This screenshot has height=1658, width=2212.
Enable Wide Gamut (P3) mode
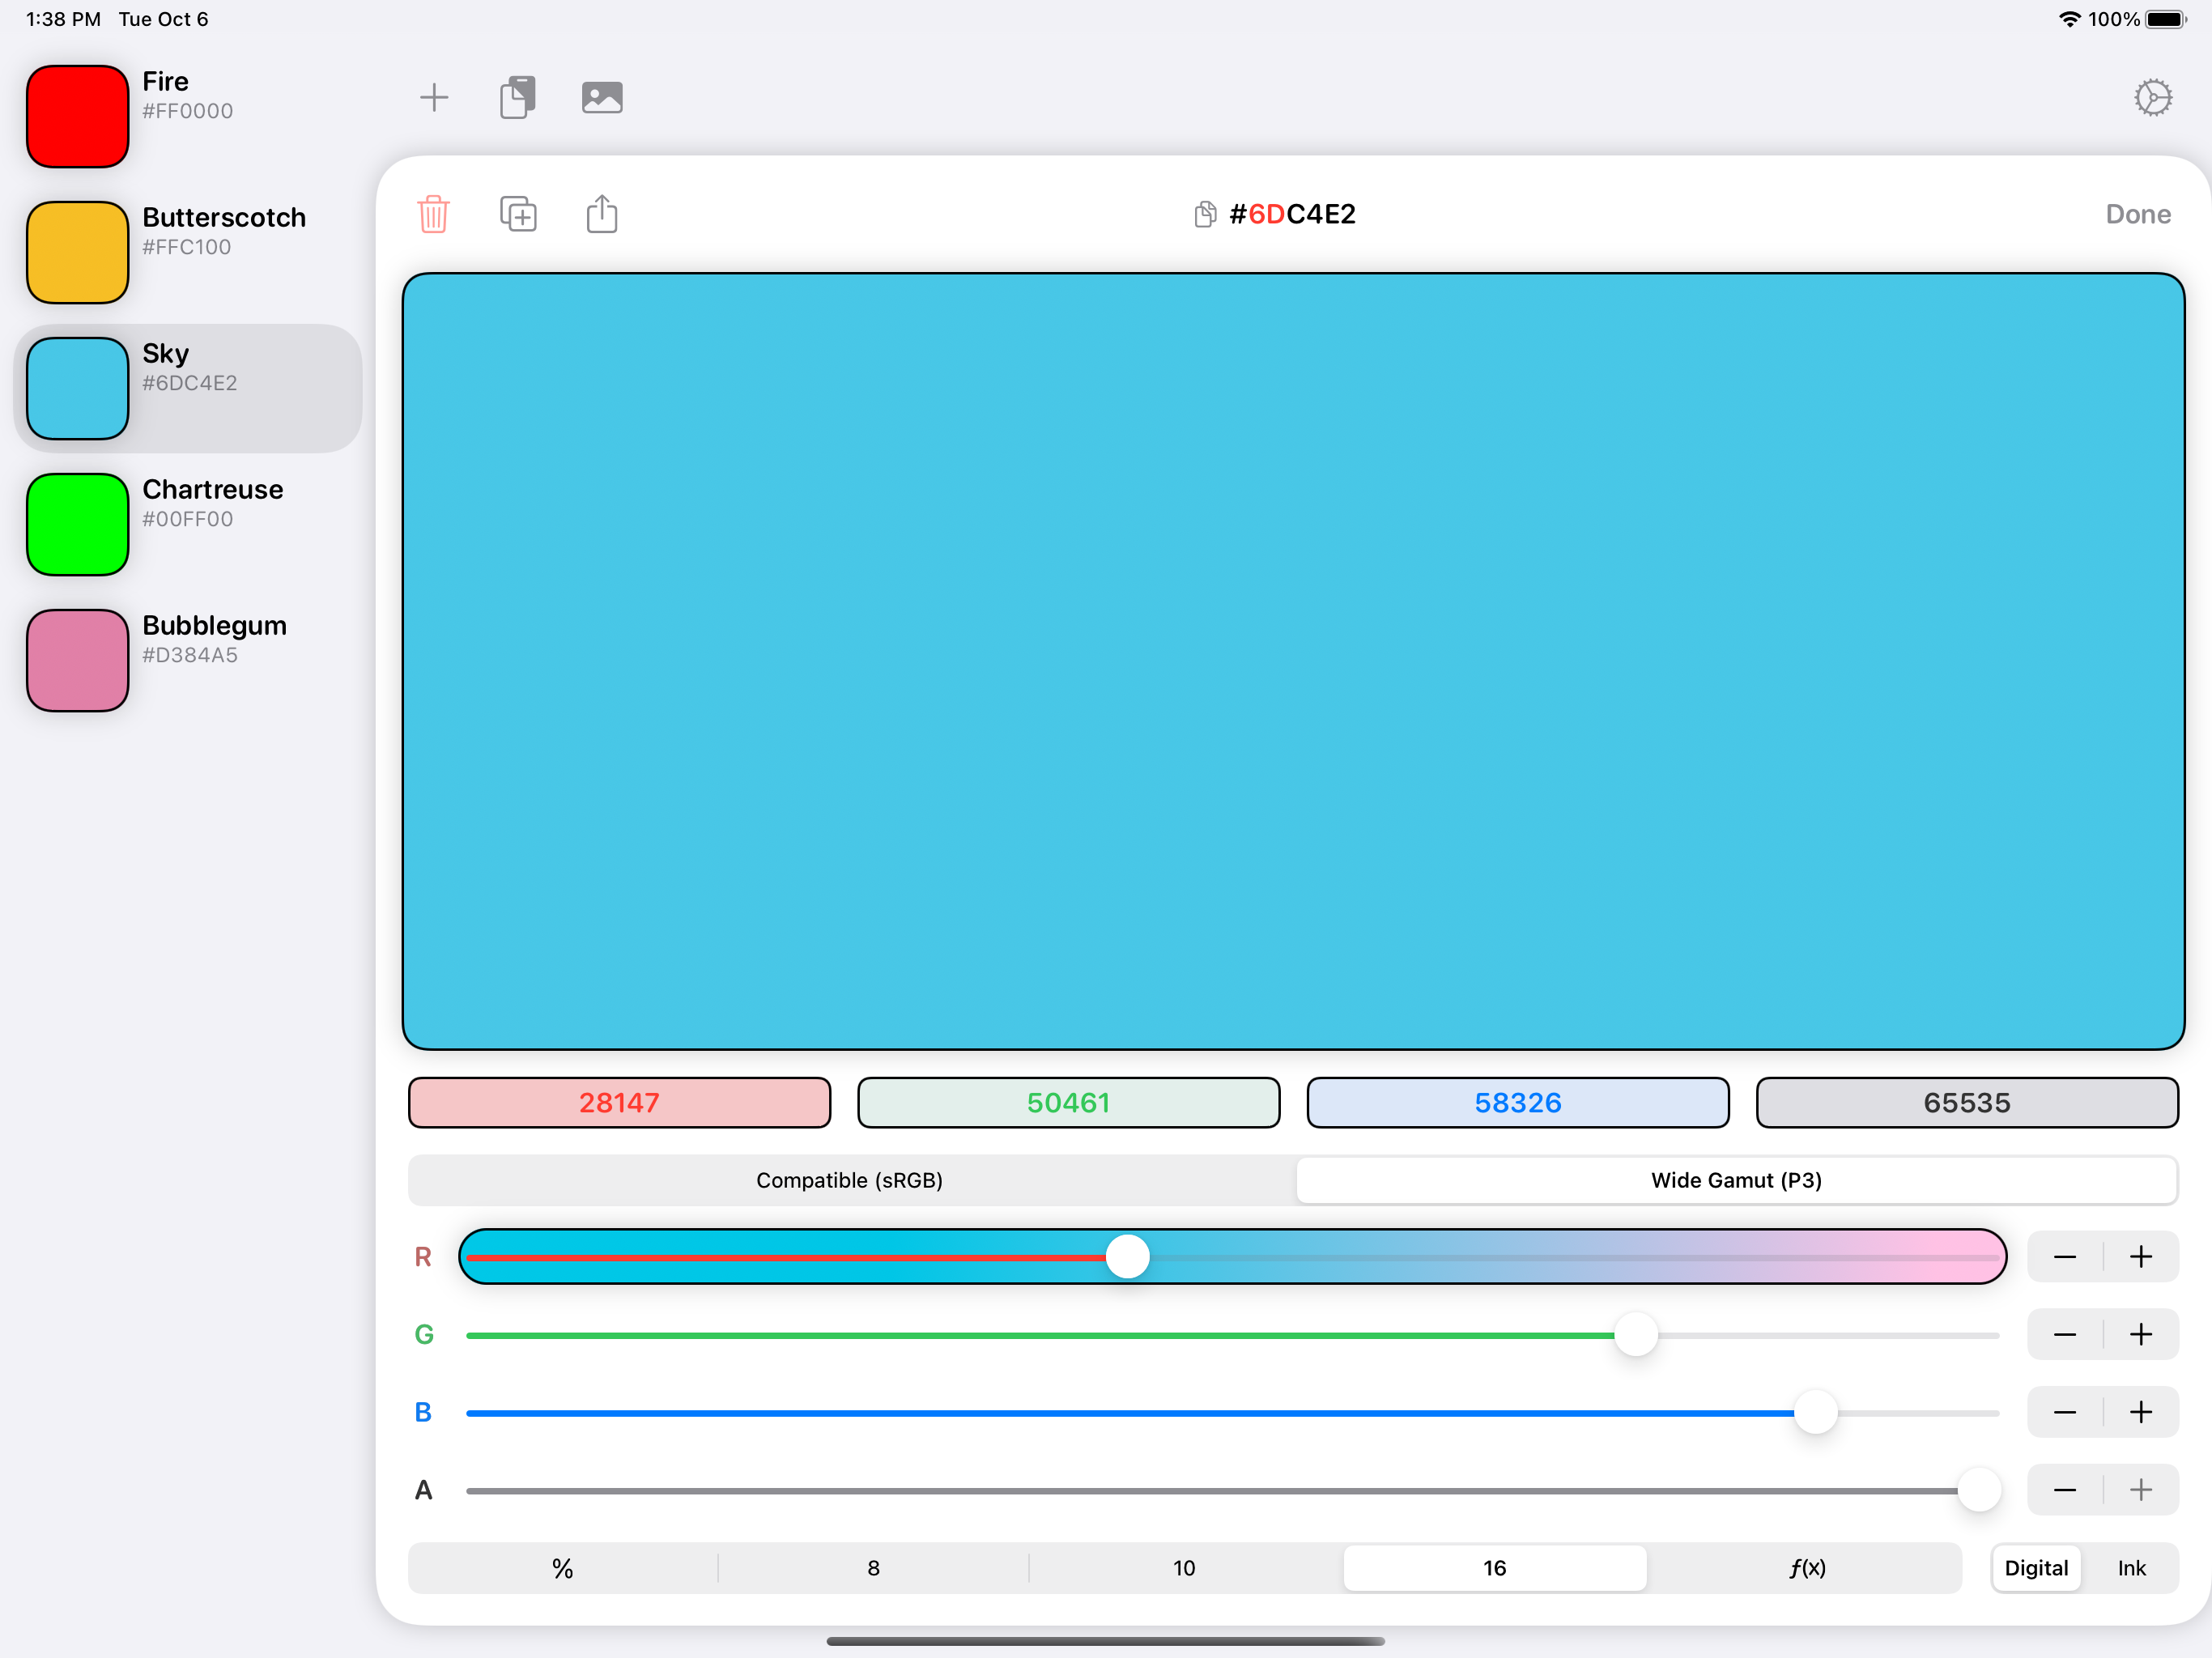click(1736, 1180)
